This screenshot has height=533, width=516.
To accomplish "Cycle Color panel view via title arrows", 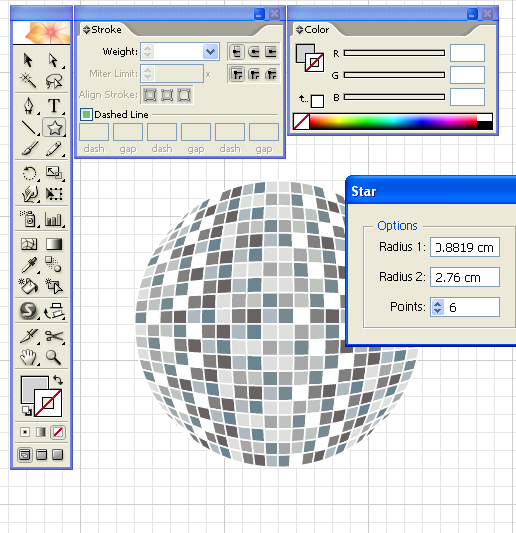I will coord(299,30).
